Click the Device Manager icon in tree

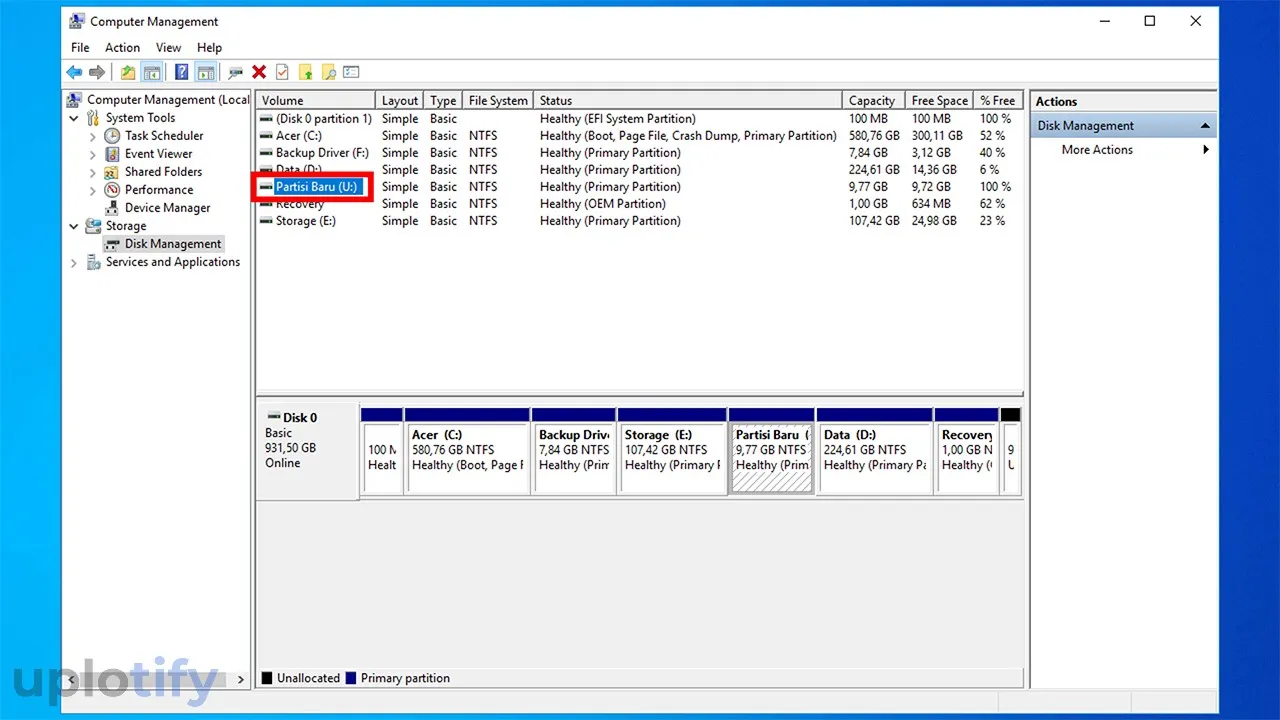(112, 208)
